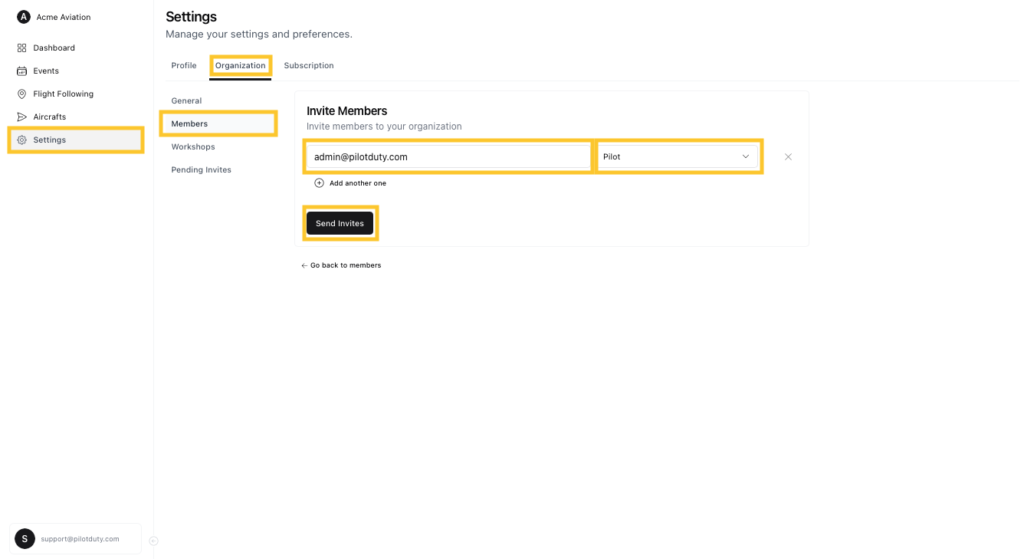Click the Invite Members heading

coord(347,111)
